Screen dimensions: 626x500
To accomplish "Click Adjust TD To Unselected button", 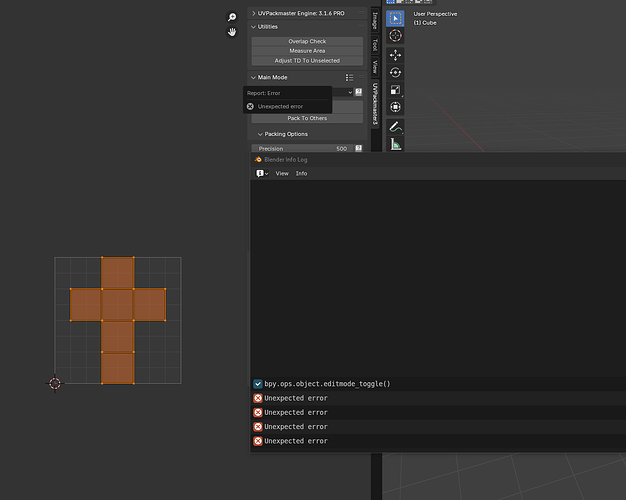I will [x=307, y=61].
